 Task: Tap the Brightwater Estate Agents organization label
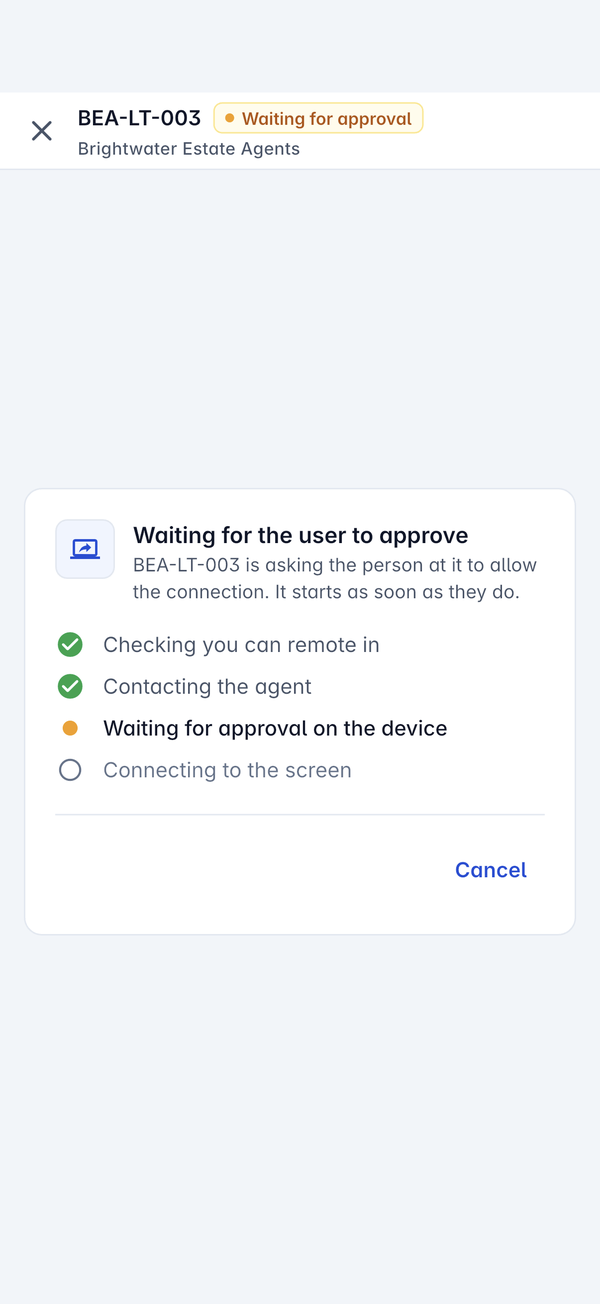coord(189,149)
